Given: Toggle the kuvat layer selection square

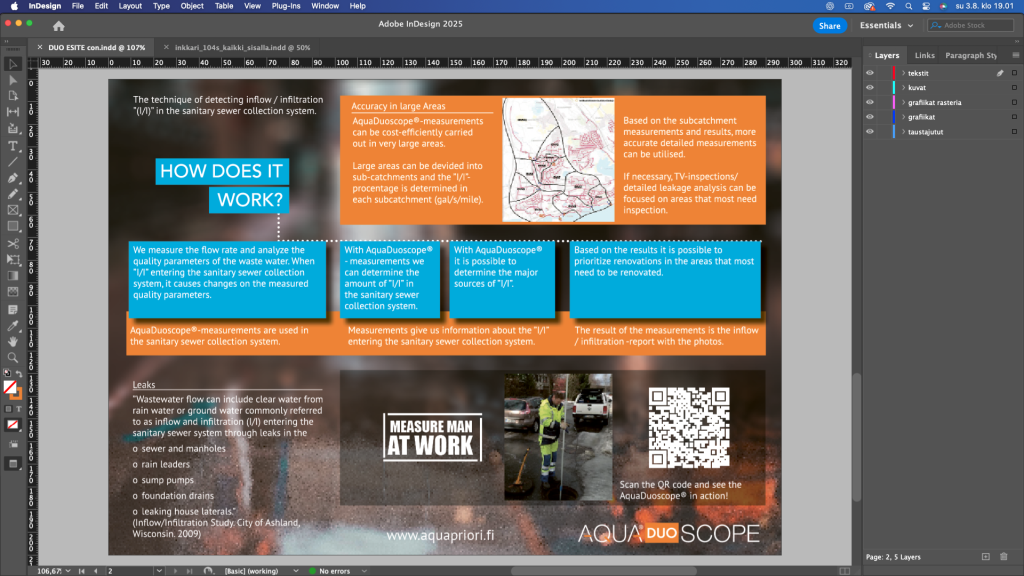Looking at the screenshot, I should pos(1014,88).
